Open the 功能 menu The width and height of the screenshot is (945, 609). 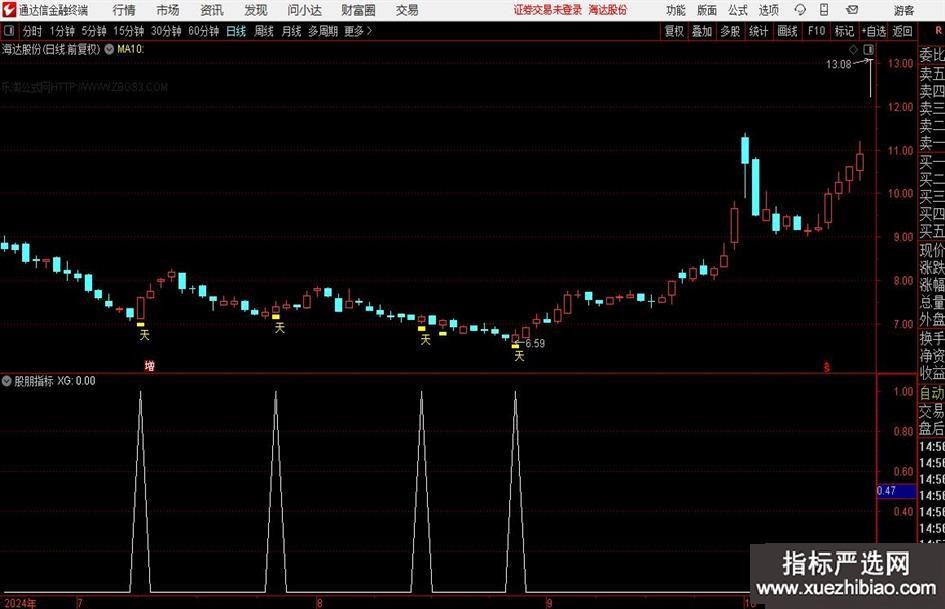[x=676, y=10]
